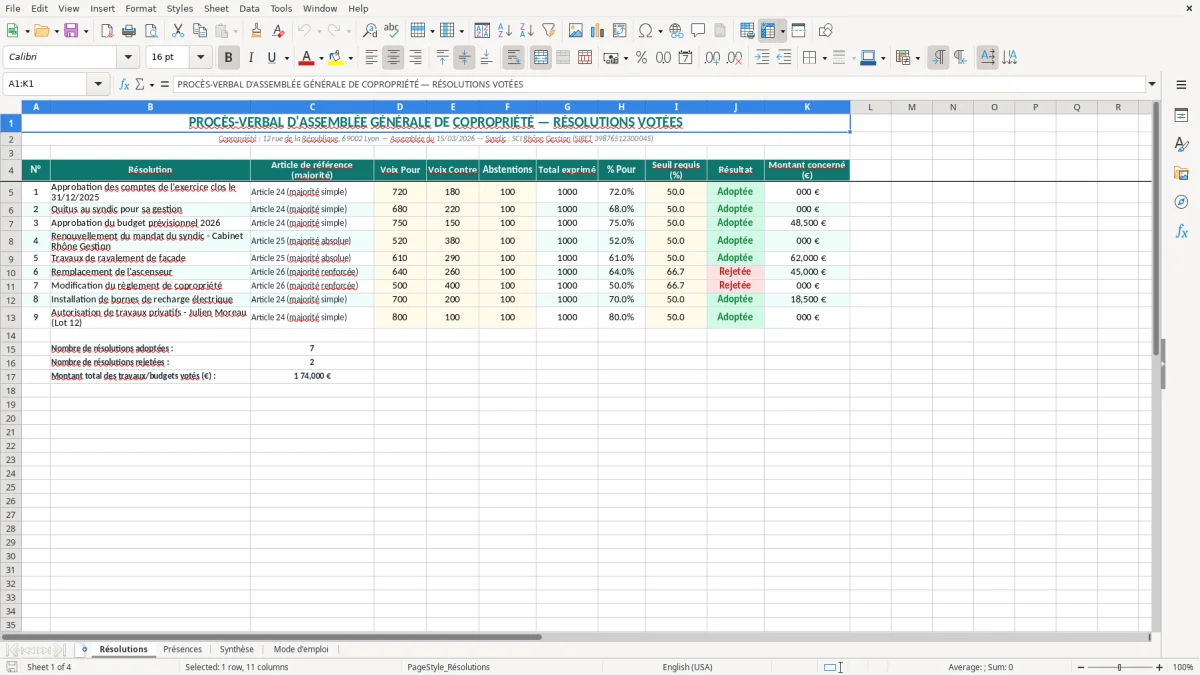
Task: Increase the cell indent
Action: [x=762, y=58]
